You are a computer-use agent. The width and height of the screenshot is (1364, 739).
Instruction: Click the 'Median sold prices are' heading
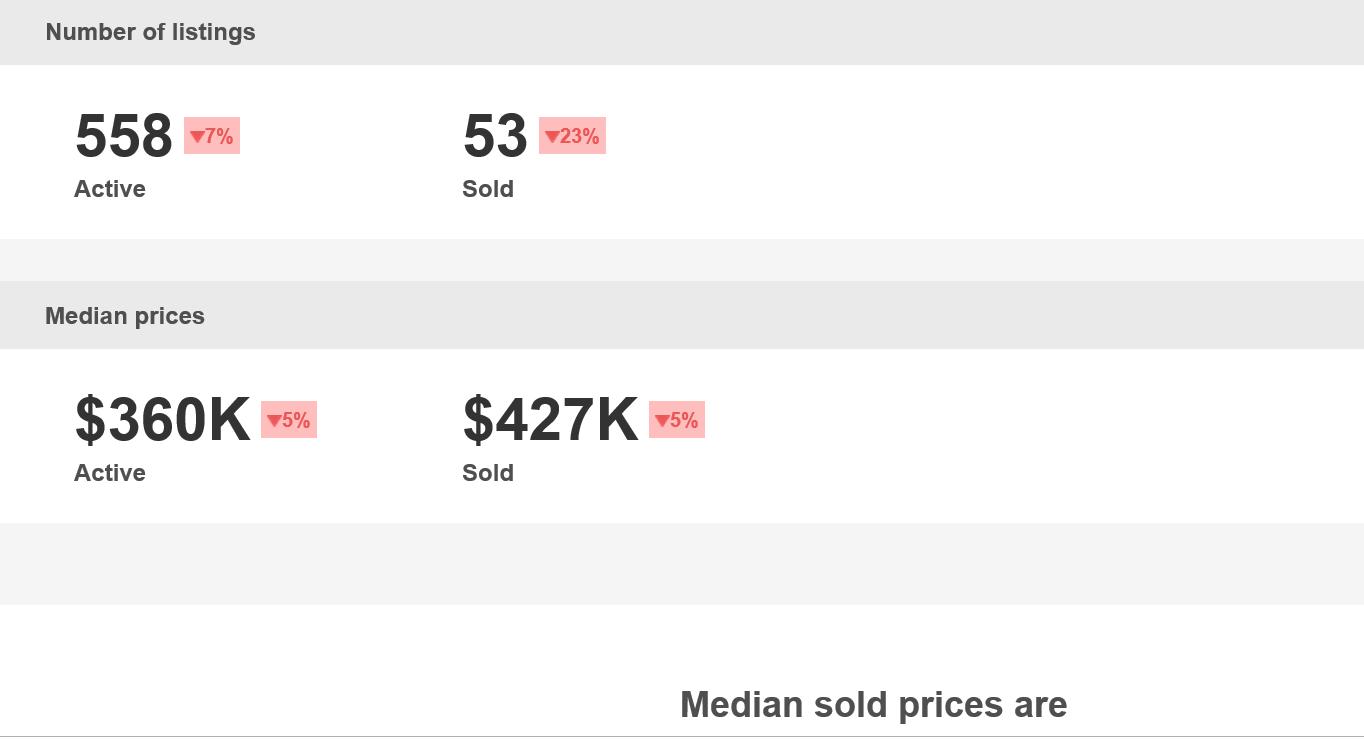(x=874, y=705)
